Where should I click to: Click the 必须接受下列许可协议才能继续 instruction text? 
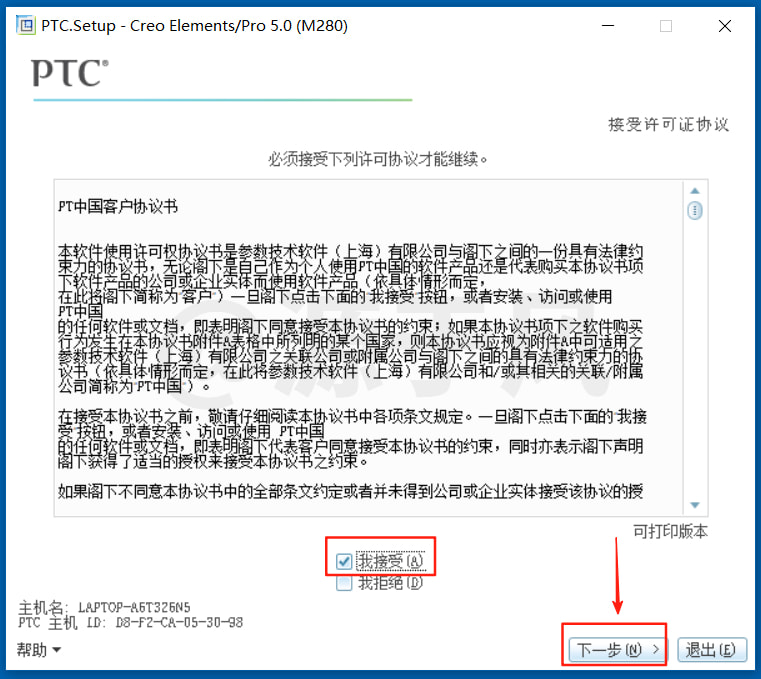pos(378,159)
